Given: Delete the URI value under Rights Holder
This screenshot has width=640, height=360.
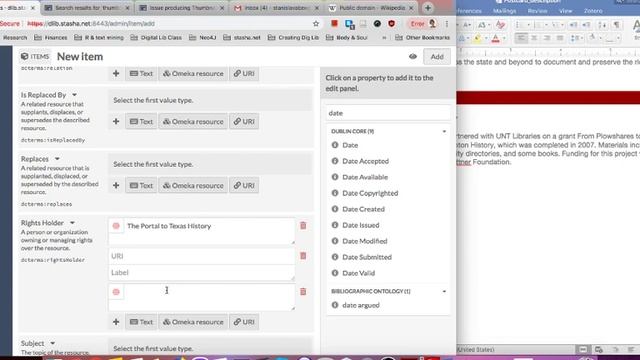Looking at the screenshot, I should [303, 256].
